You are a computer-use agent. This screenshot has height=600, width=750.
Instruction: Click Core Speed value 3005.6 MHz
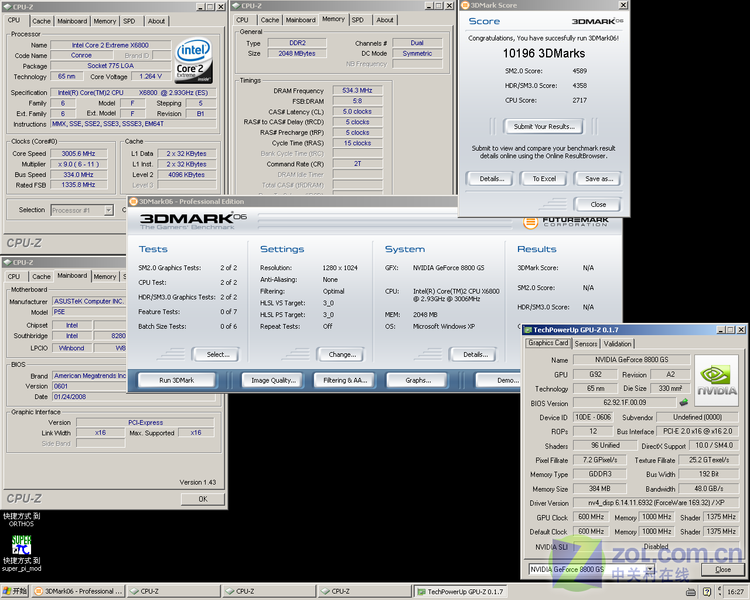[78, 154]
